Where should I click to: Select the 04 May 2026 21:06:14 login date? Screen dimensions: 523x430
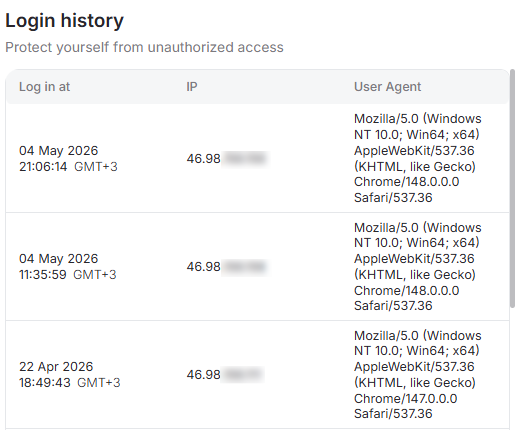coord(68,158)
